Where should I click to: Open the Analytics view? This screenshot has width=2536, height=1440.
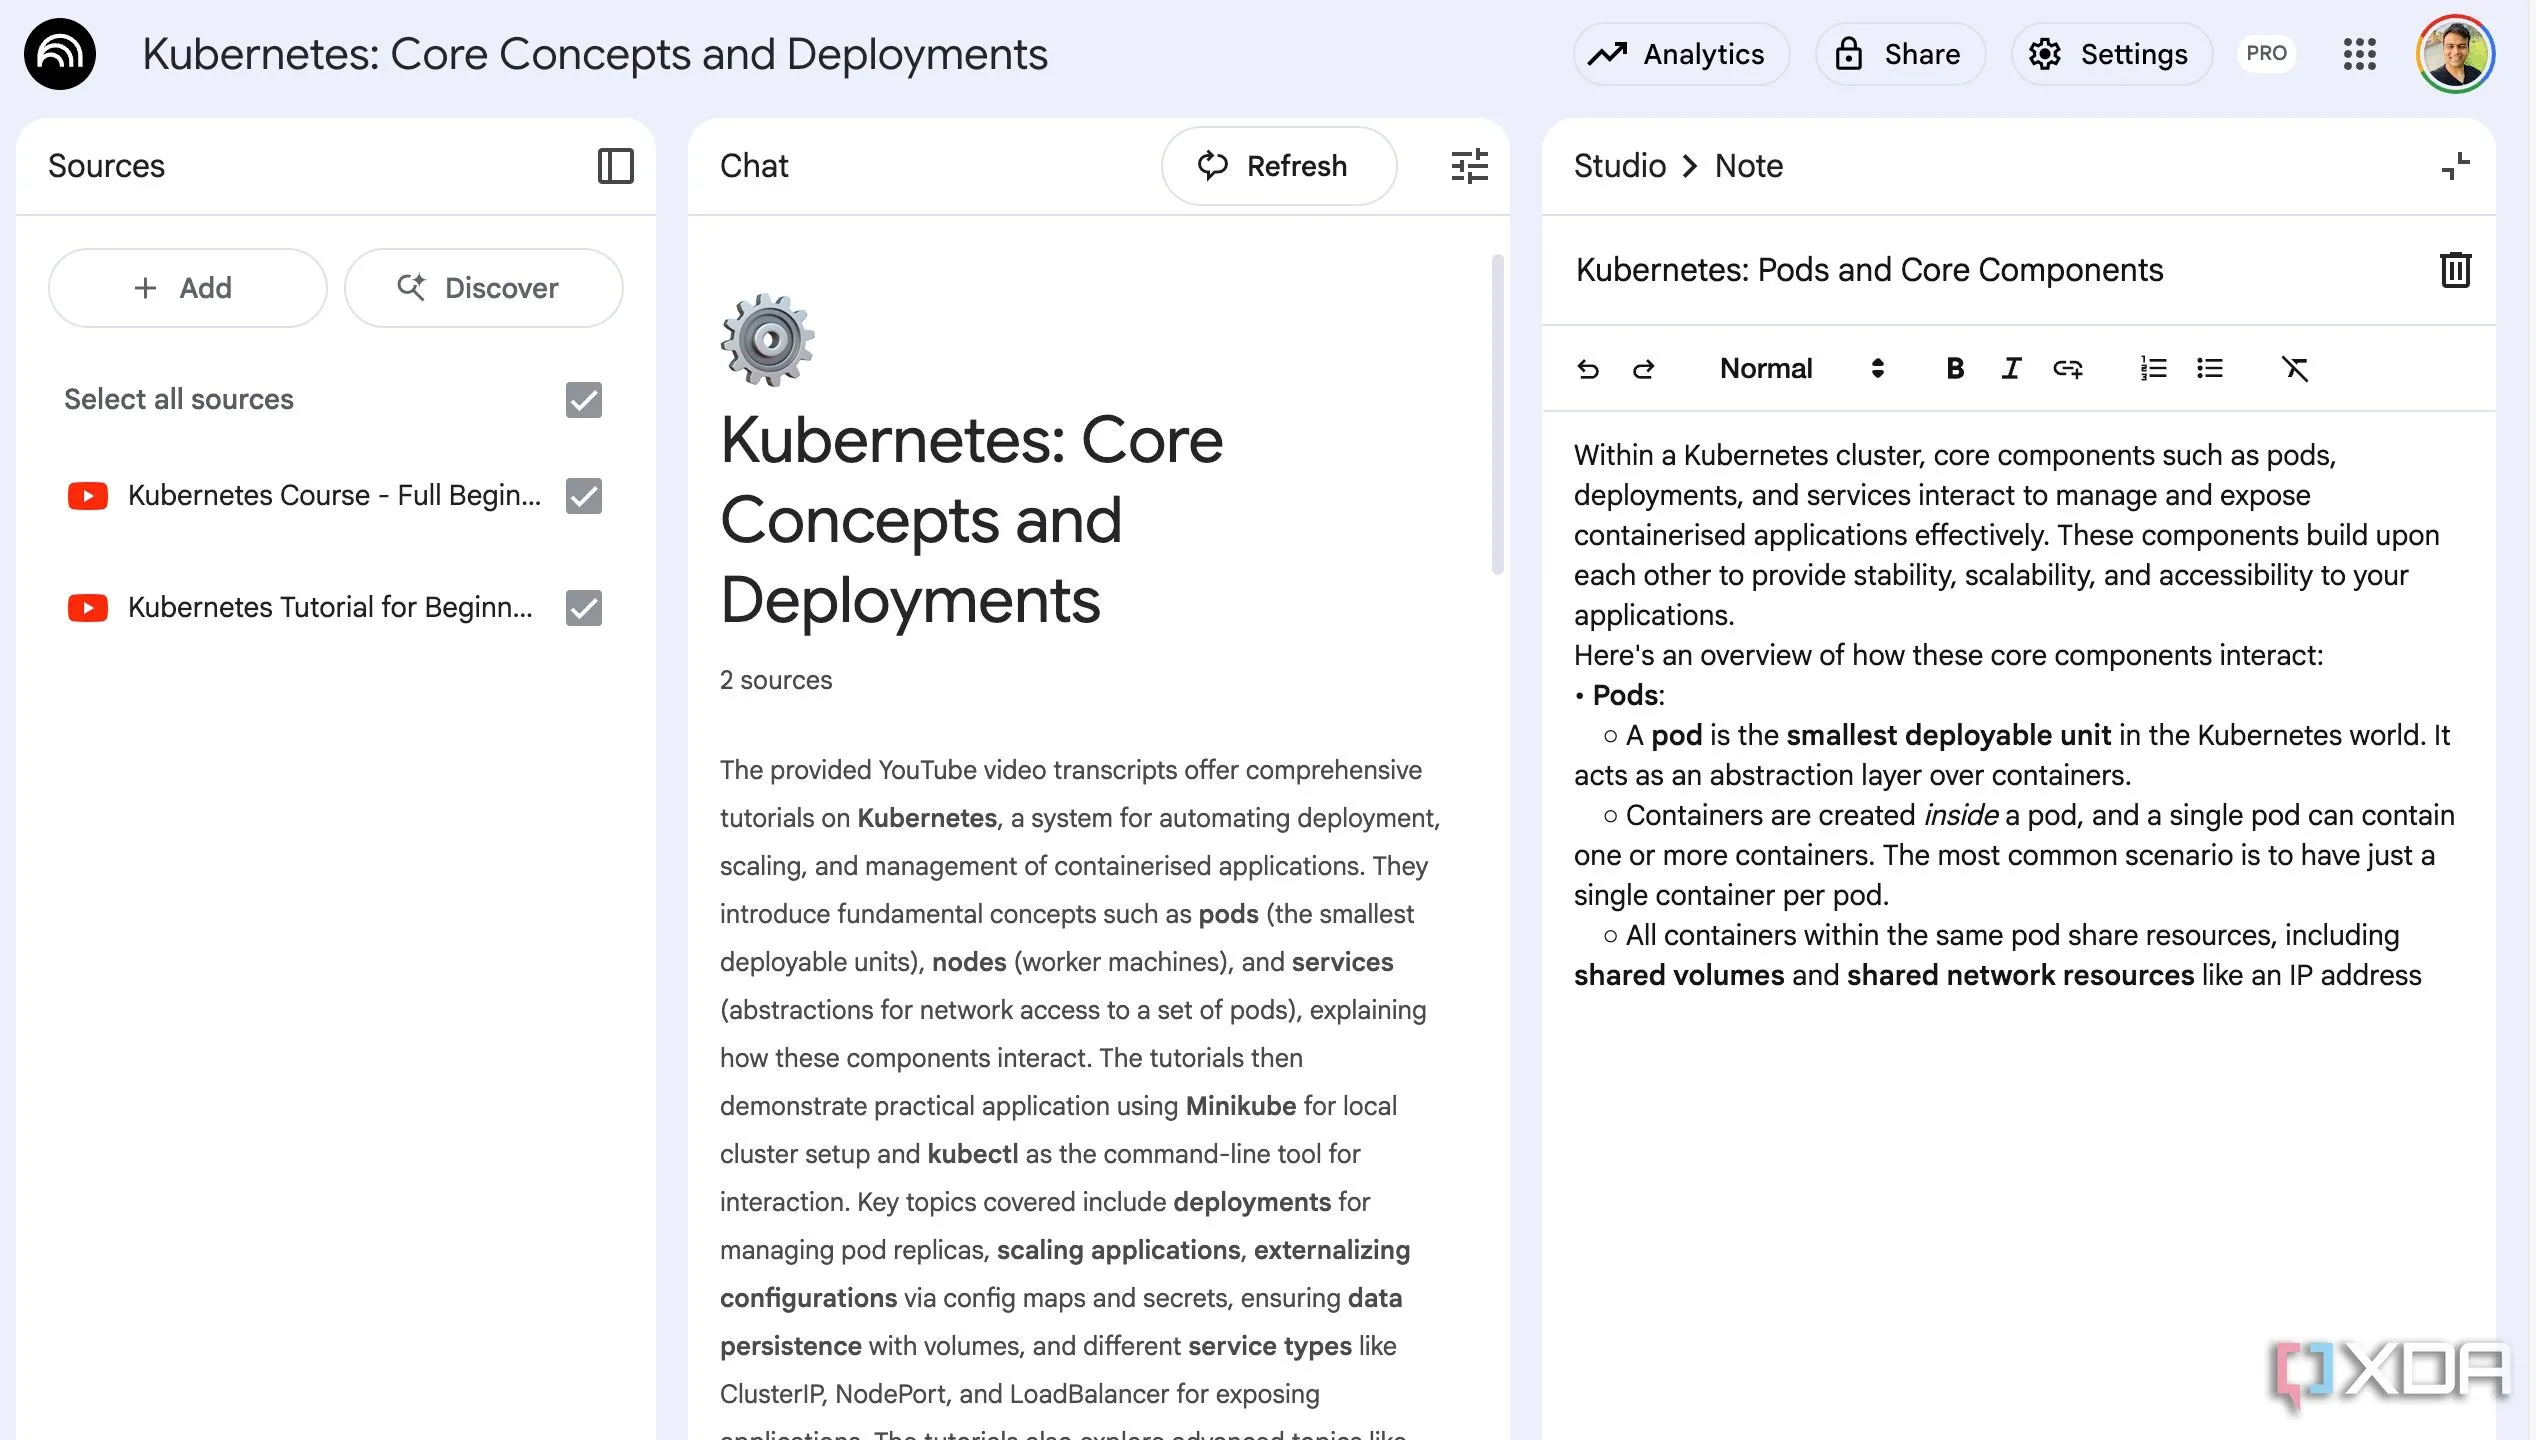point(1681,54)
